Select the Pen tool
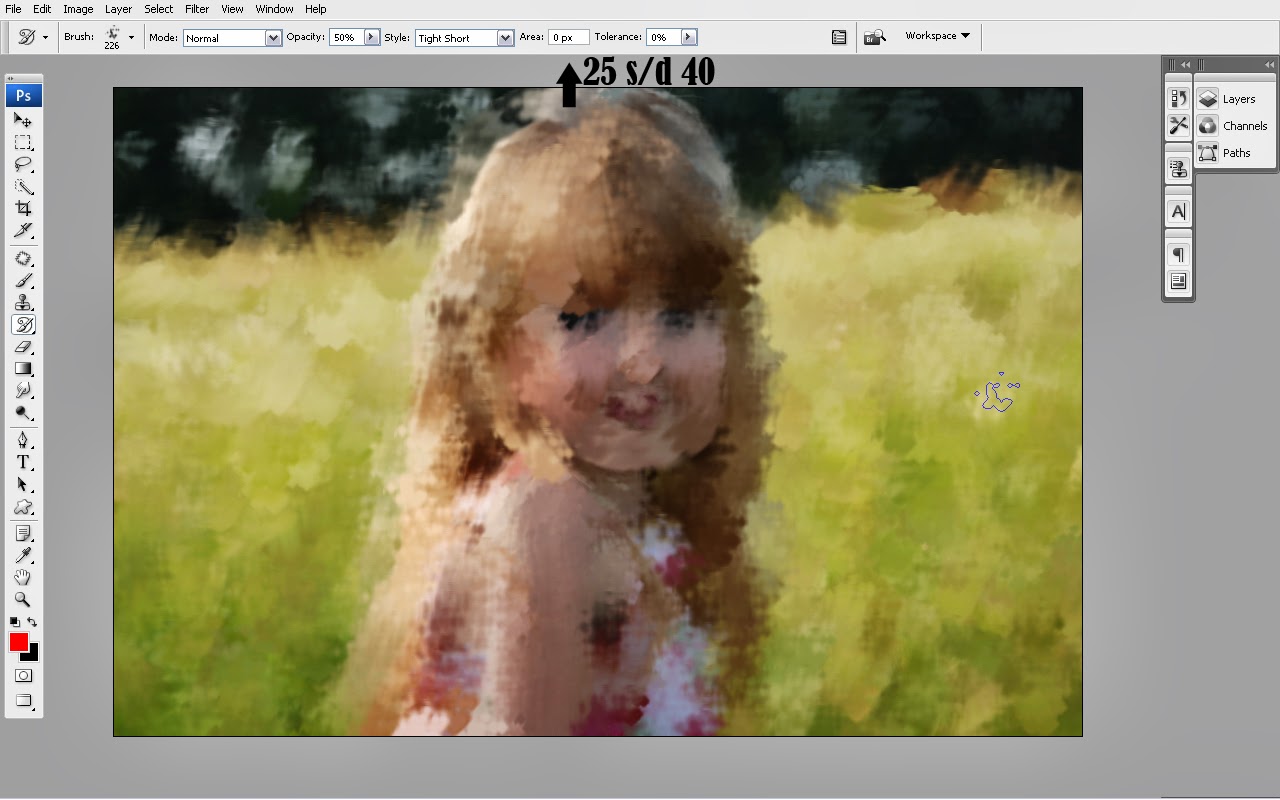This screenshot has width=1280, height=800. 23,441
